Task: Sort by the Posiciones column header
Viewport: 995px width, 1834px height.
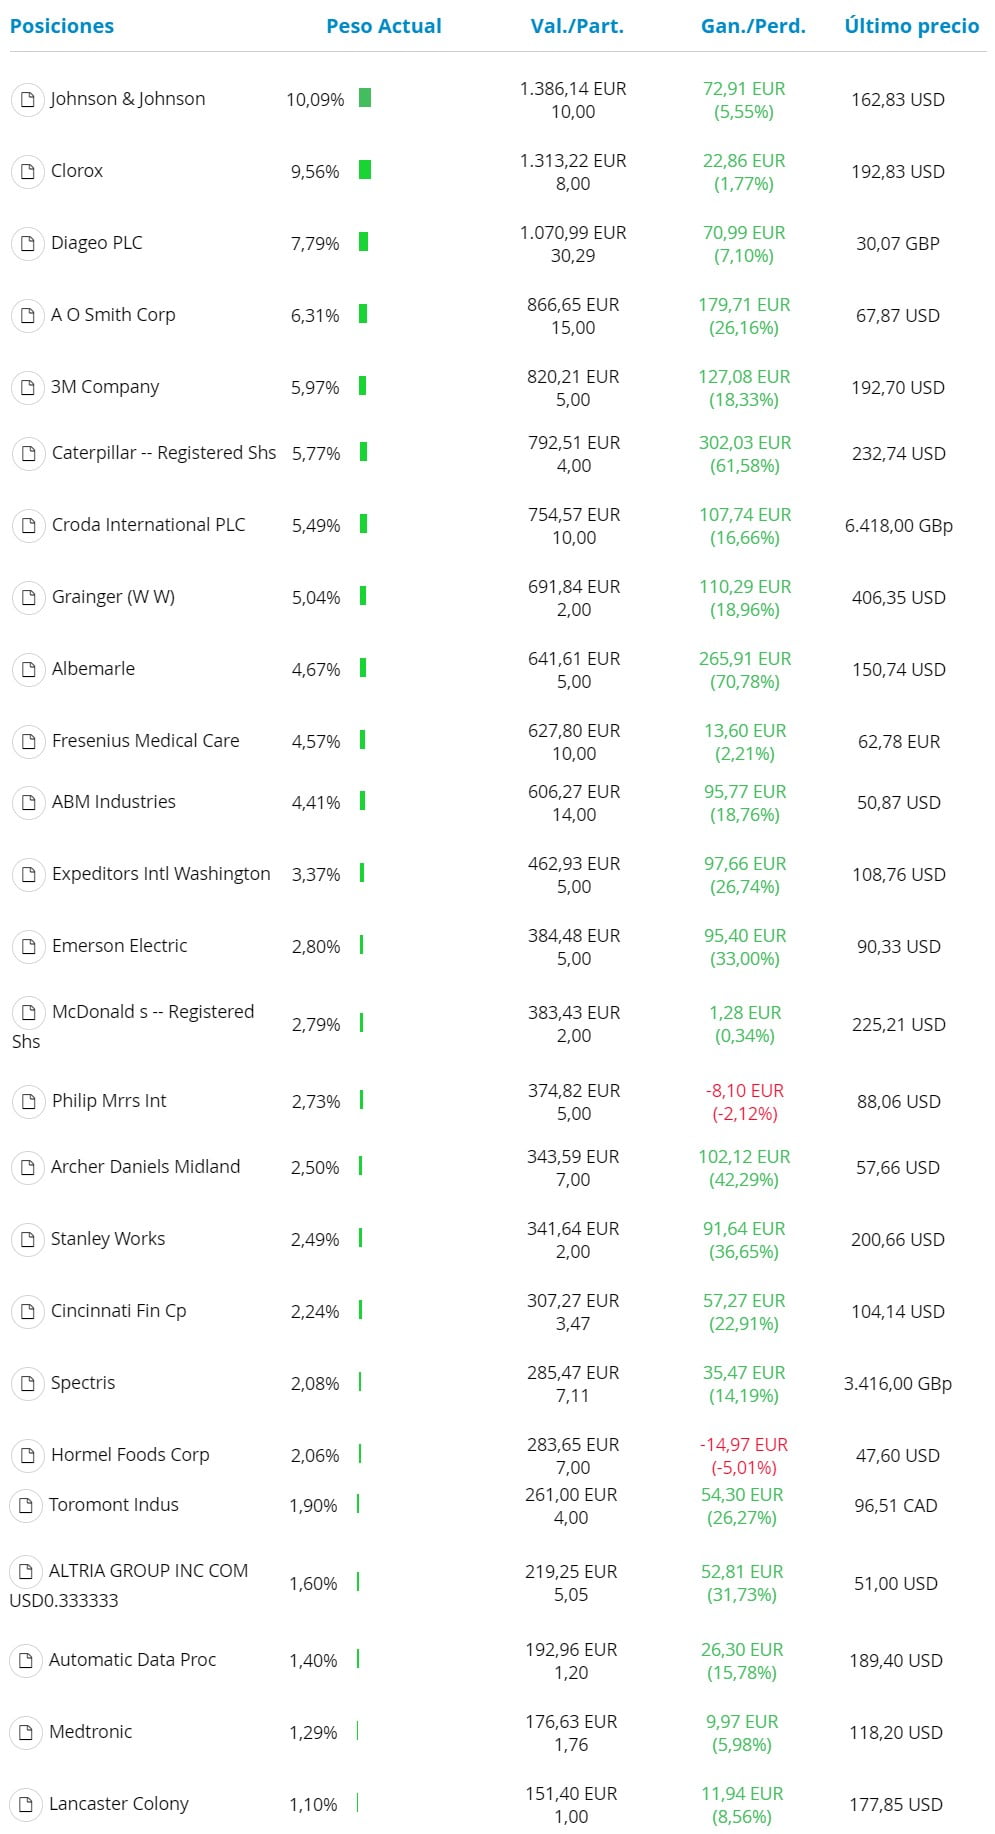Action: tap(62, 26)
